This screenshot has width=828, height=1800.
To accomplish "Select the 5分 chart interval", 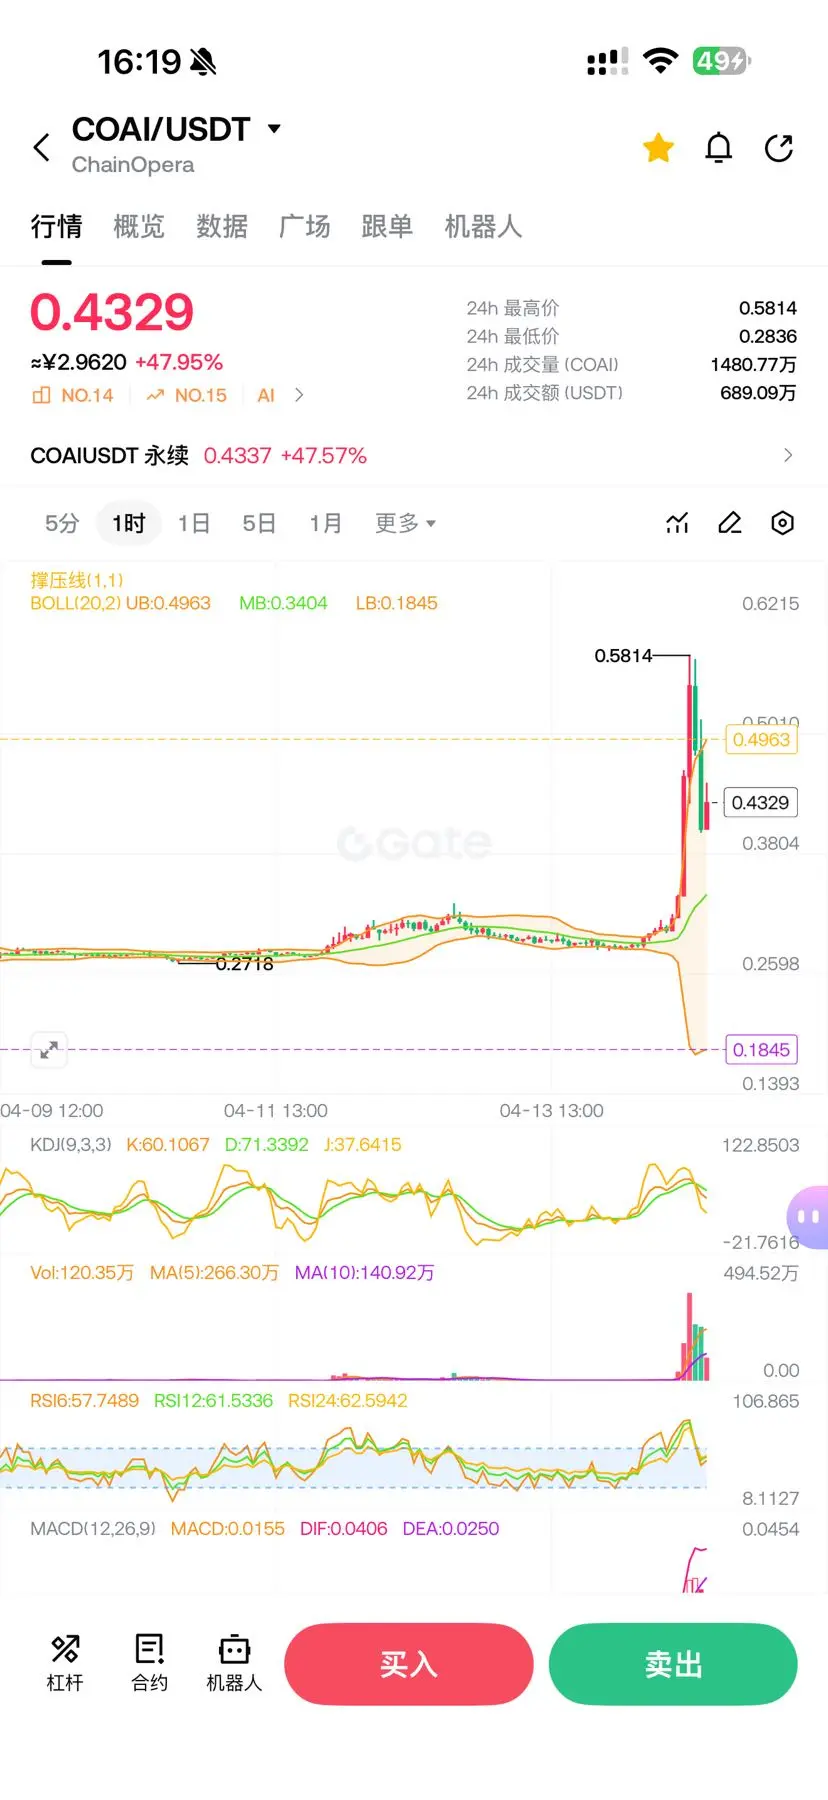I will click(x=62, y=523).
